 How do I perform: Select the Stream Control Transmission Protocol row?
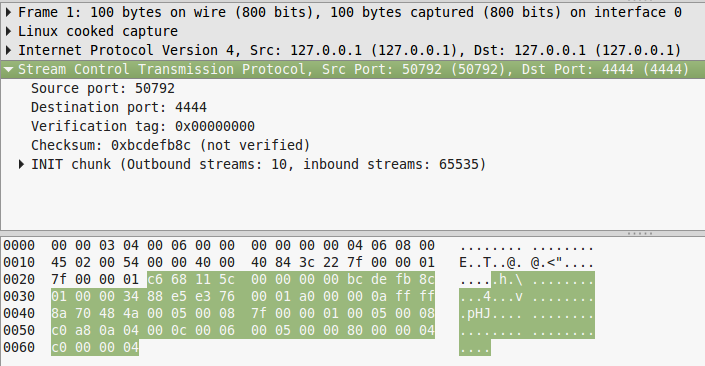click(352, 69)
